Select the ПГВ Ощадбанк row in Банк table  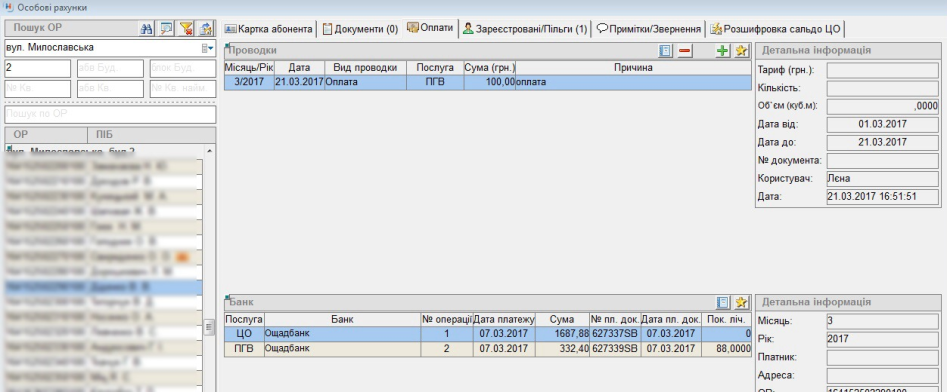click(x=487, y=349)
